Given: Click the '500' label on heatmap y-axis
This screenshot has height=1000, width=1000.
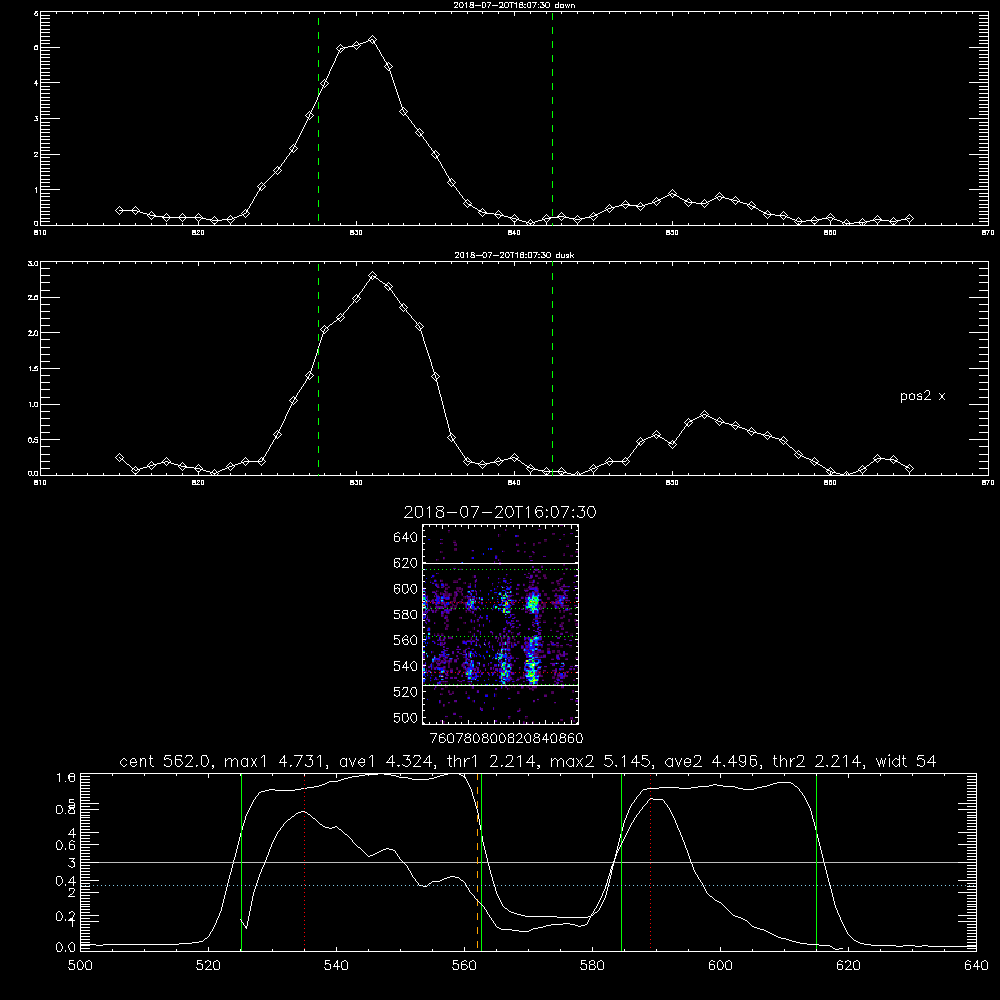Looking at the screenshot, I should click(406, 717).
